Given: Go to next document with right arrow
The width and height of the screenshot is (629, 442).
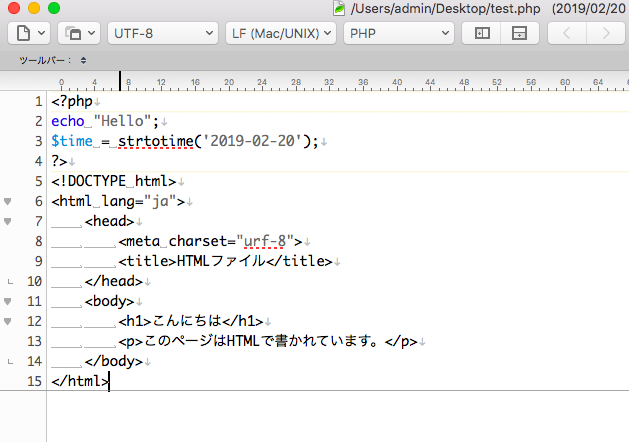Looking at the screenshot, I should 606,33.
